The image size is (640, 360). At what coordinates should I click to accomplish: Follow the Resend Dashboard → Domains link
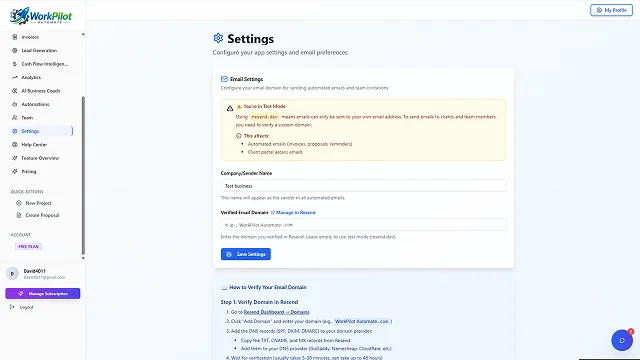point(276,312)
